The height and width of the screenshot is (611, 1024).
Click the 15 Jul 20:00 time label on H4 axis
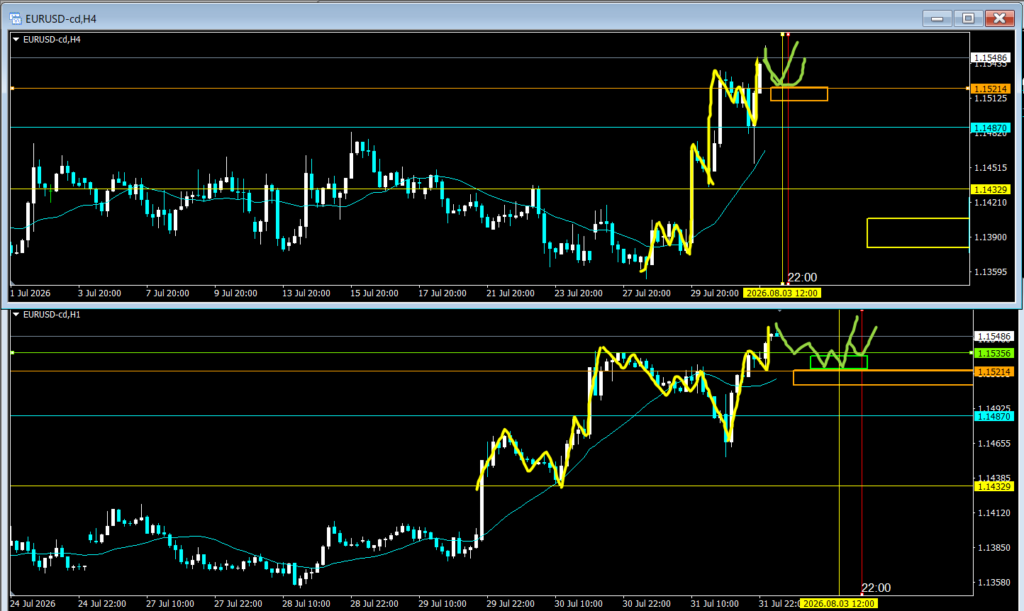374,293
